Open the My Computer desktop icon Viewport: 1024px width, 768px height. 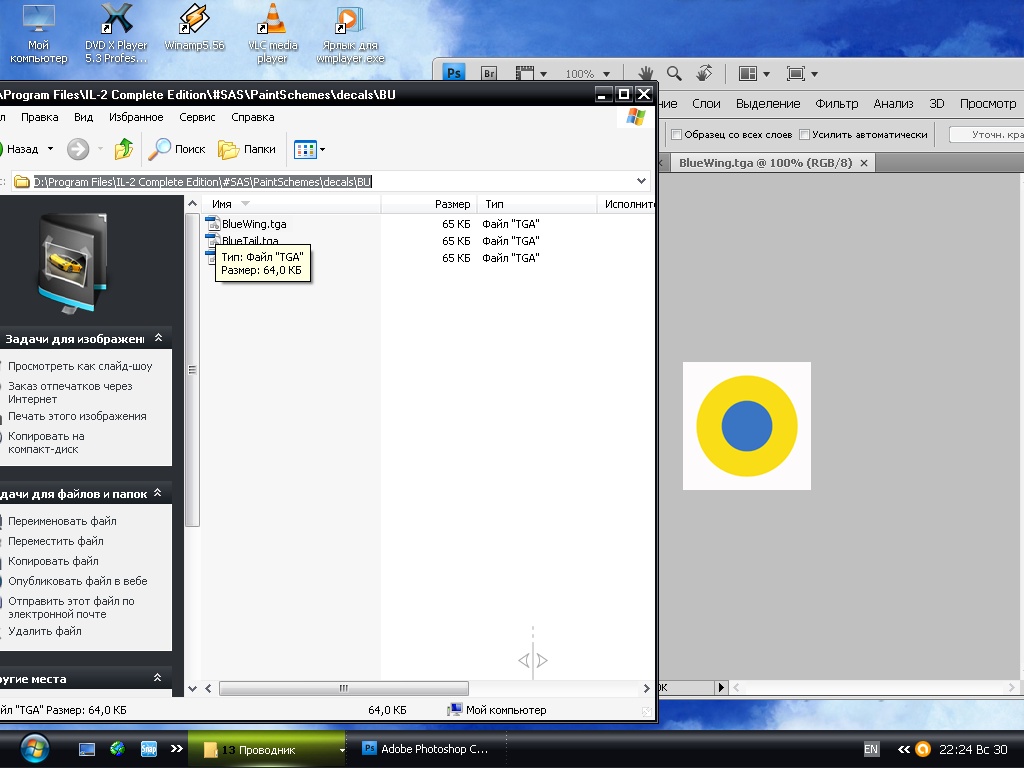pos(39,33)
